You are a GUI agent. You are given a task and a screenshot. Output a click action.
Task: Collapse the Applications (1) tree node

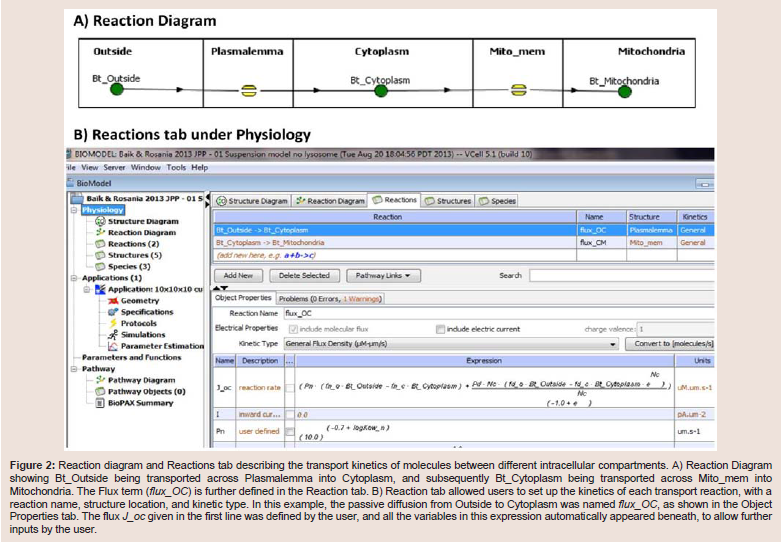74,278
